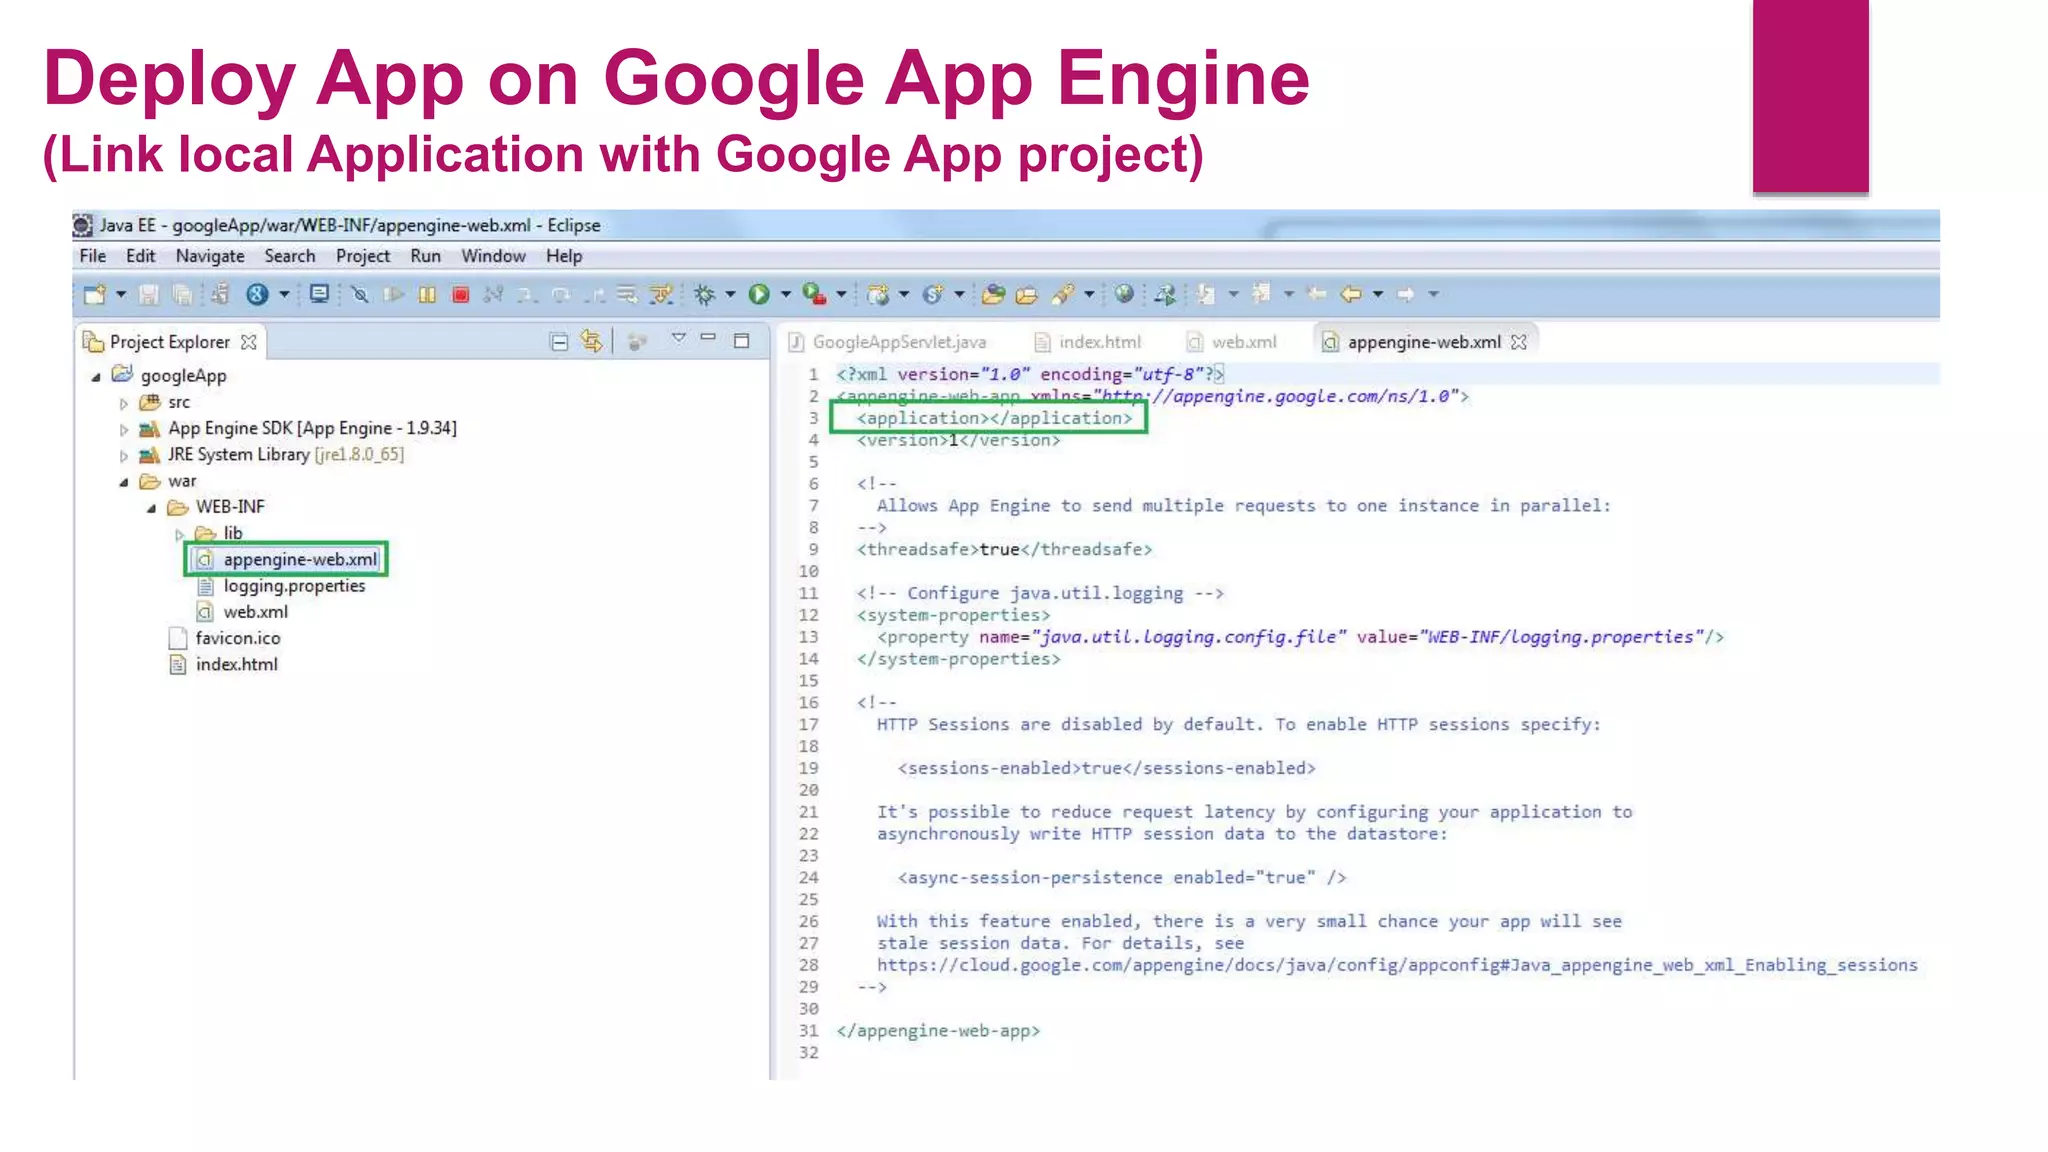Click the Back navigation arrow icon
The width and height of the screenshot is (2048, 1152).
pos(1351,294)
